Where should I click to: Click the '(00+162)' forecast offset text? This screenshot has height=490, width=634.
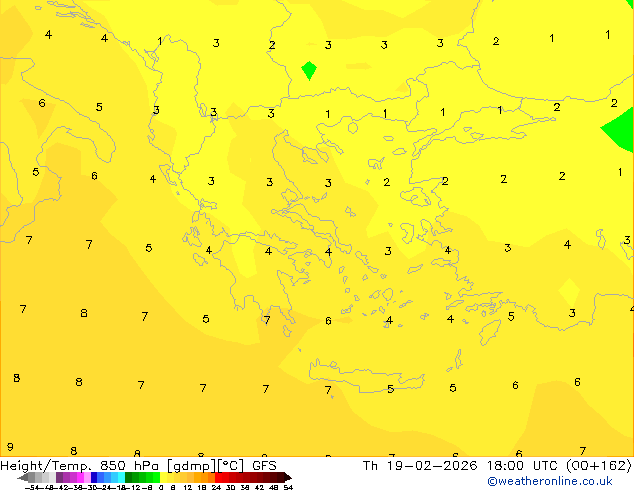click(598, 466)
